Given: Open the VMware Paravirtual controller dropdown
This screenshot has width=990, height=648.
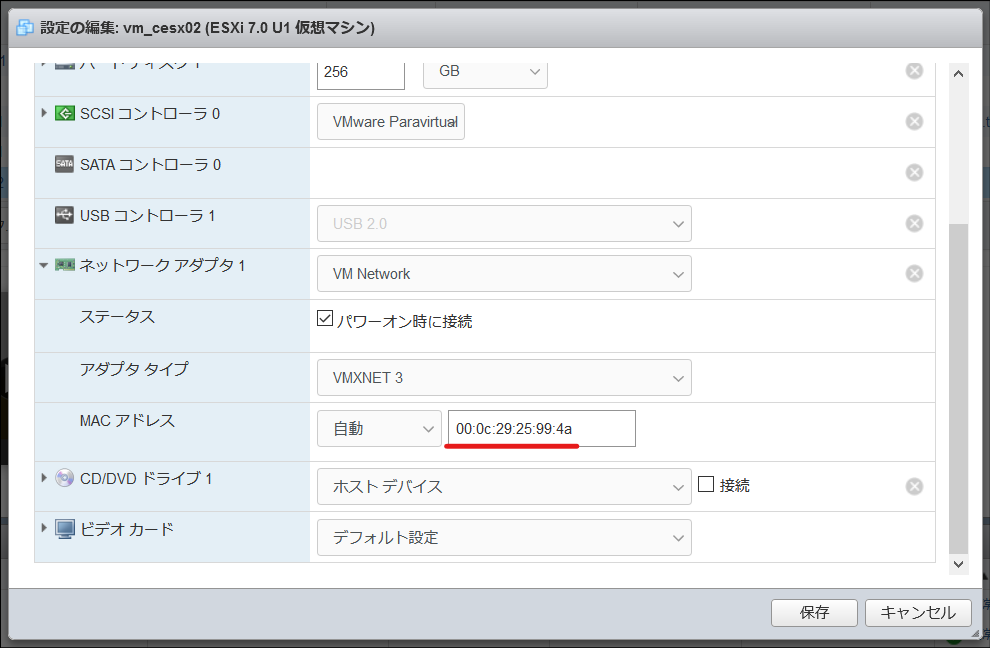Looking at the screenshot, I should pyautogui.click(x=391, y=122).
